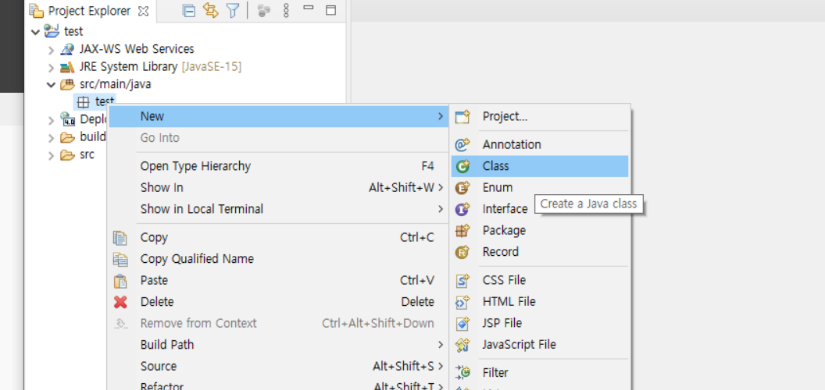
Task: Expand the Deployment Descriptor node arrow
Action: [51, 121]
